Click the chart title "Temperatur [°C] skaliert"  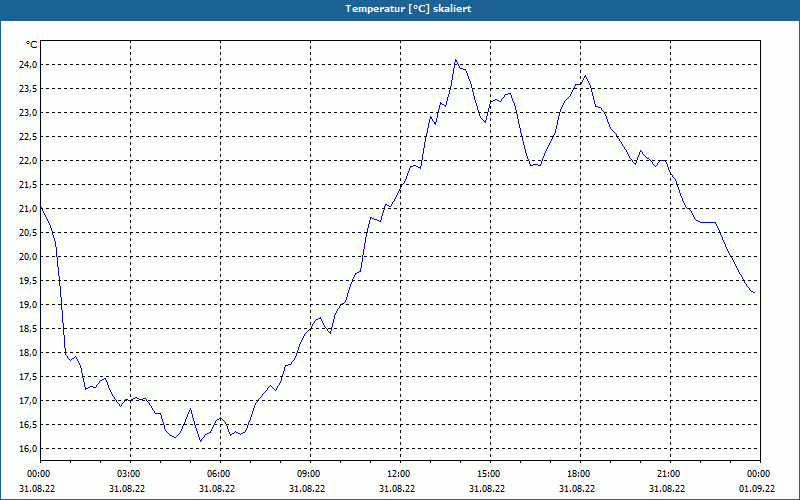[408, 9]
